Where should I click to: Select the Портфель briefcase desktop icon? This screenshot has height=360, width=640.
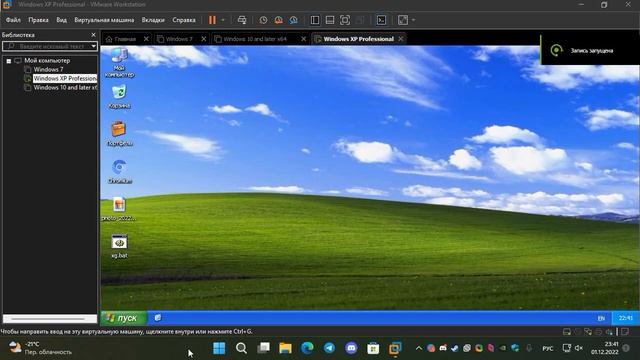coord(119,133)
